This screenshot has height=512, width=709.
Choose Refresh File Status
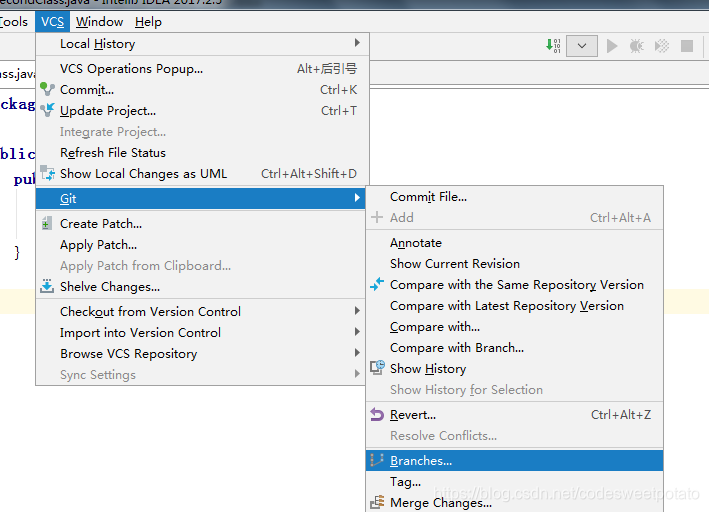(202, 153)
